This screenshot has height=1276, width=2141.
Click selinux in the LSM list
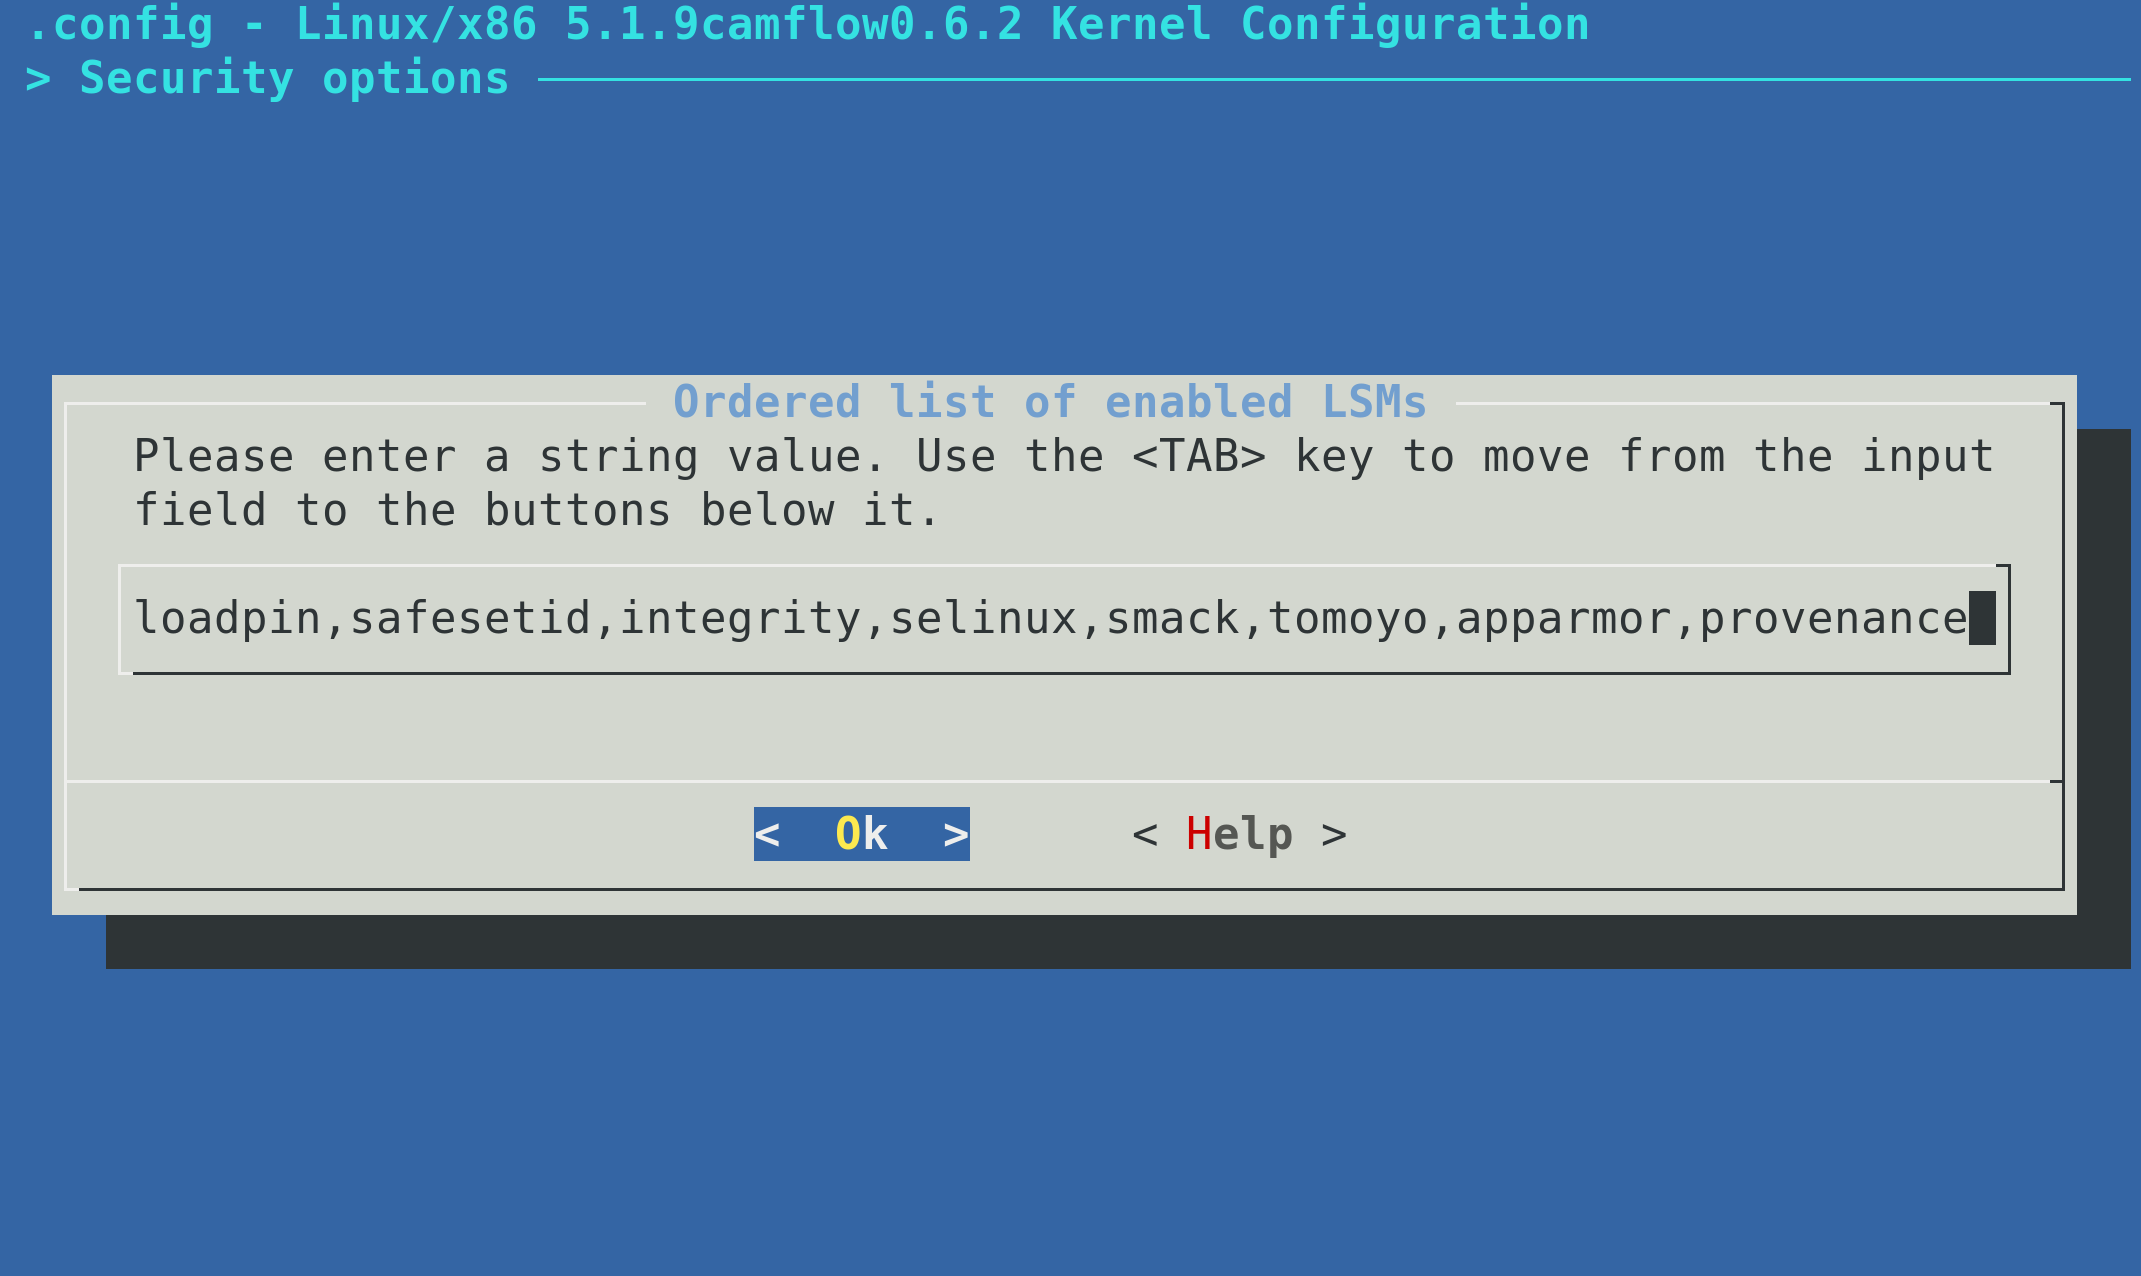click(x=983, y=618)
